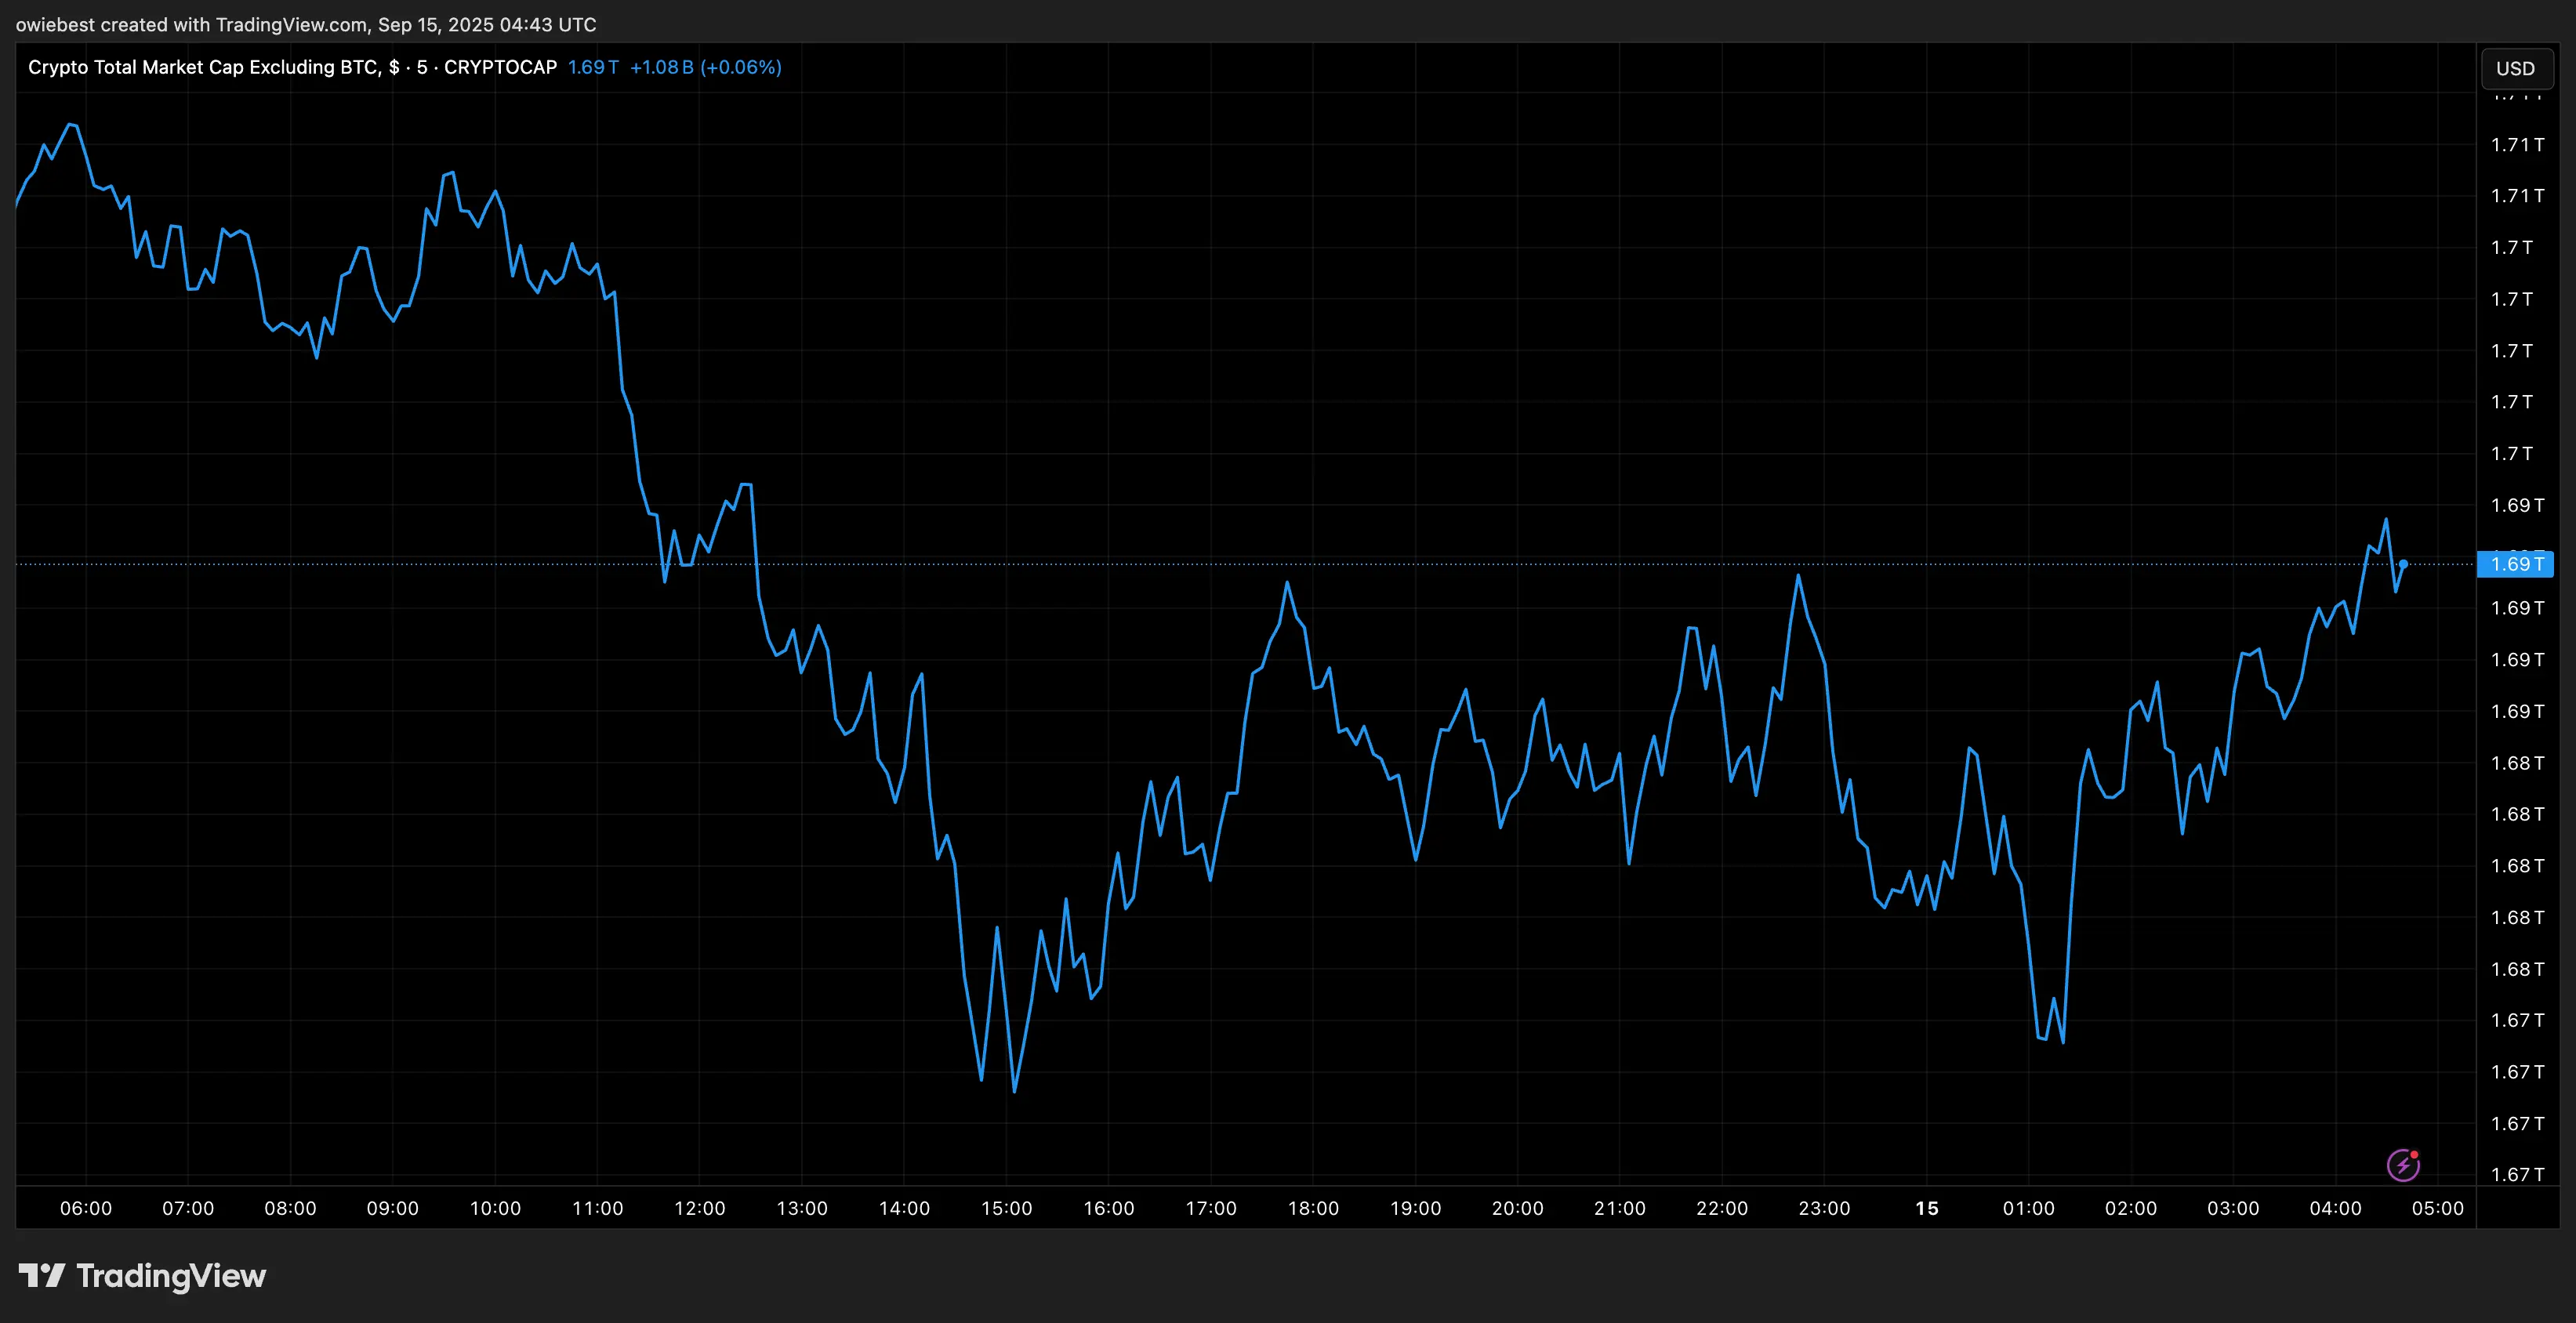Click the 13:00 time axis label
This screenshot has width=2576, height=1323.
(802, 1208)
